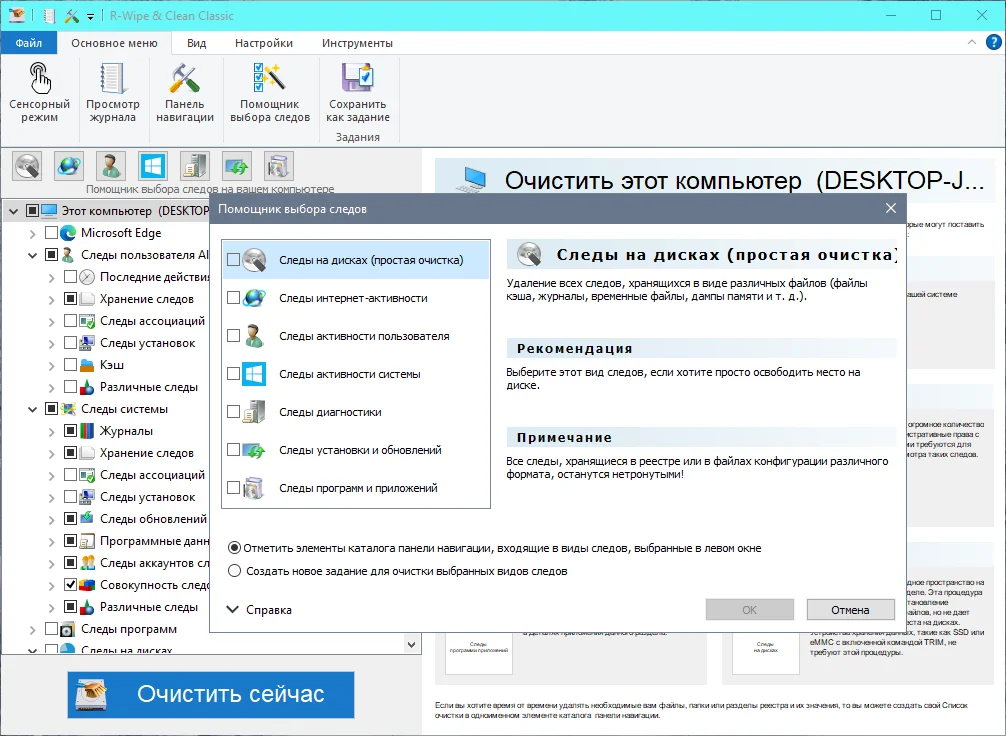
Task: Click the Следы программ приложений thumbnail in background
Action: (x=479, y=651)
